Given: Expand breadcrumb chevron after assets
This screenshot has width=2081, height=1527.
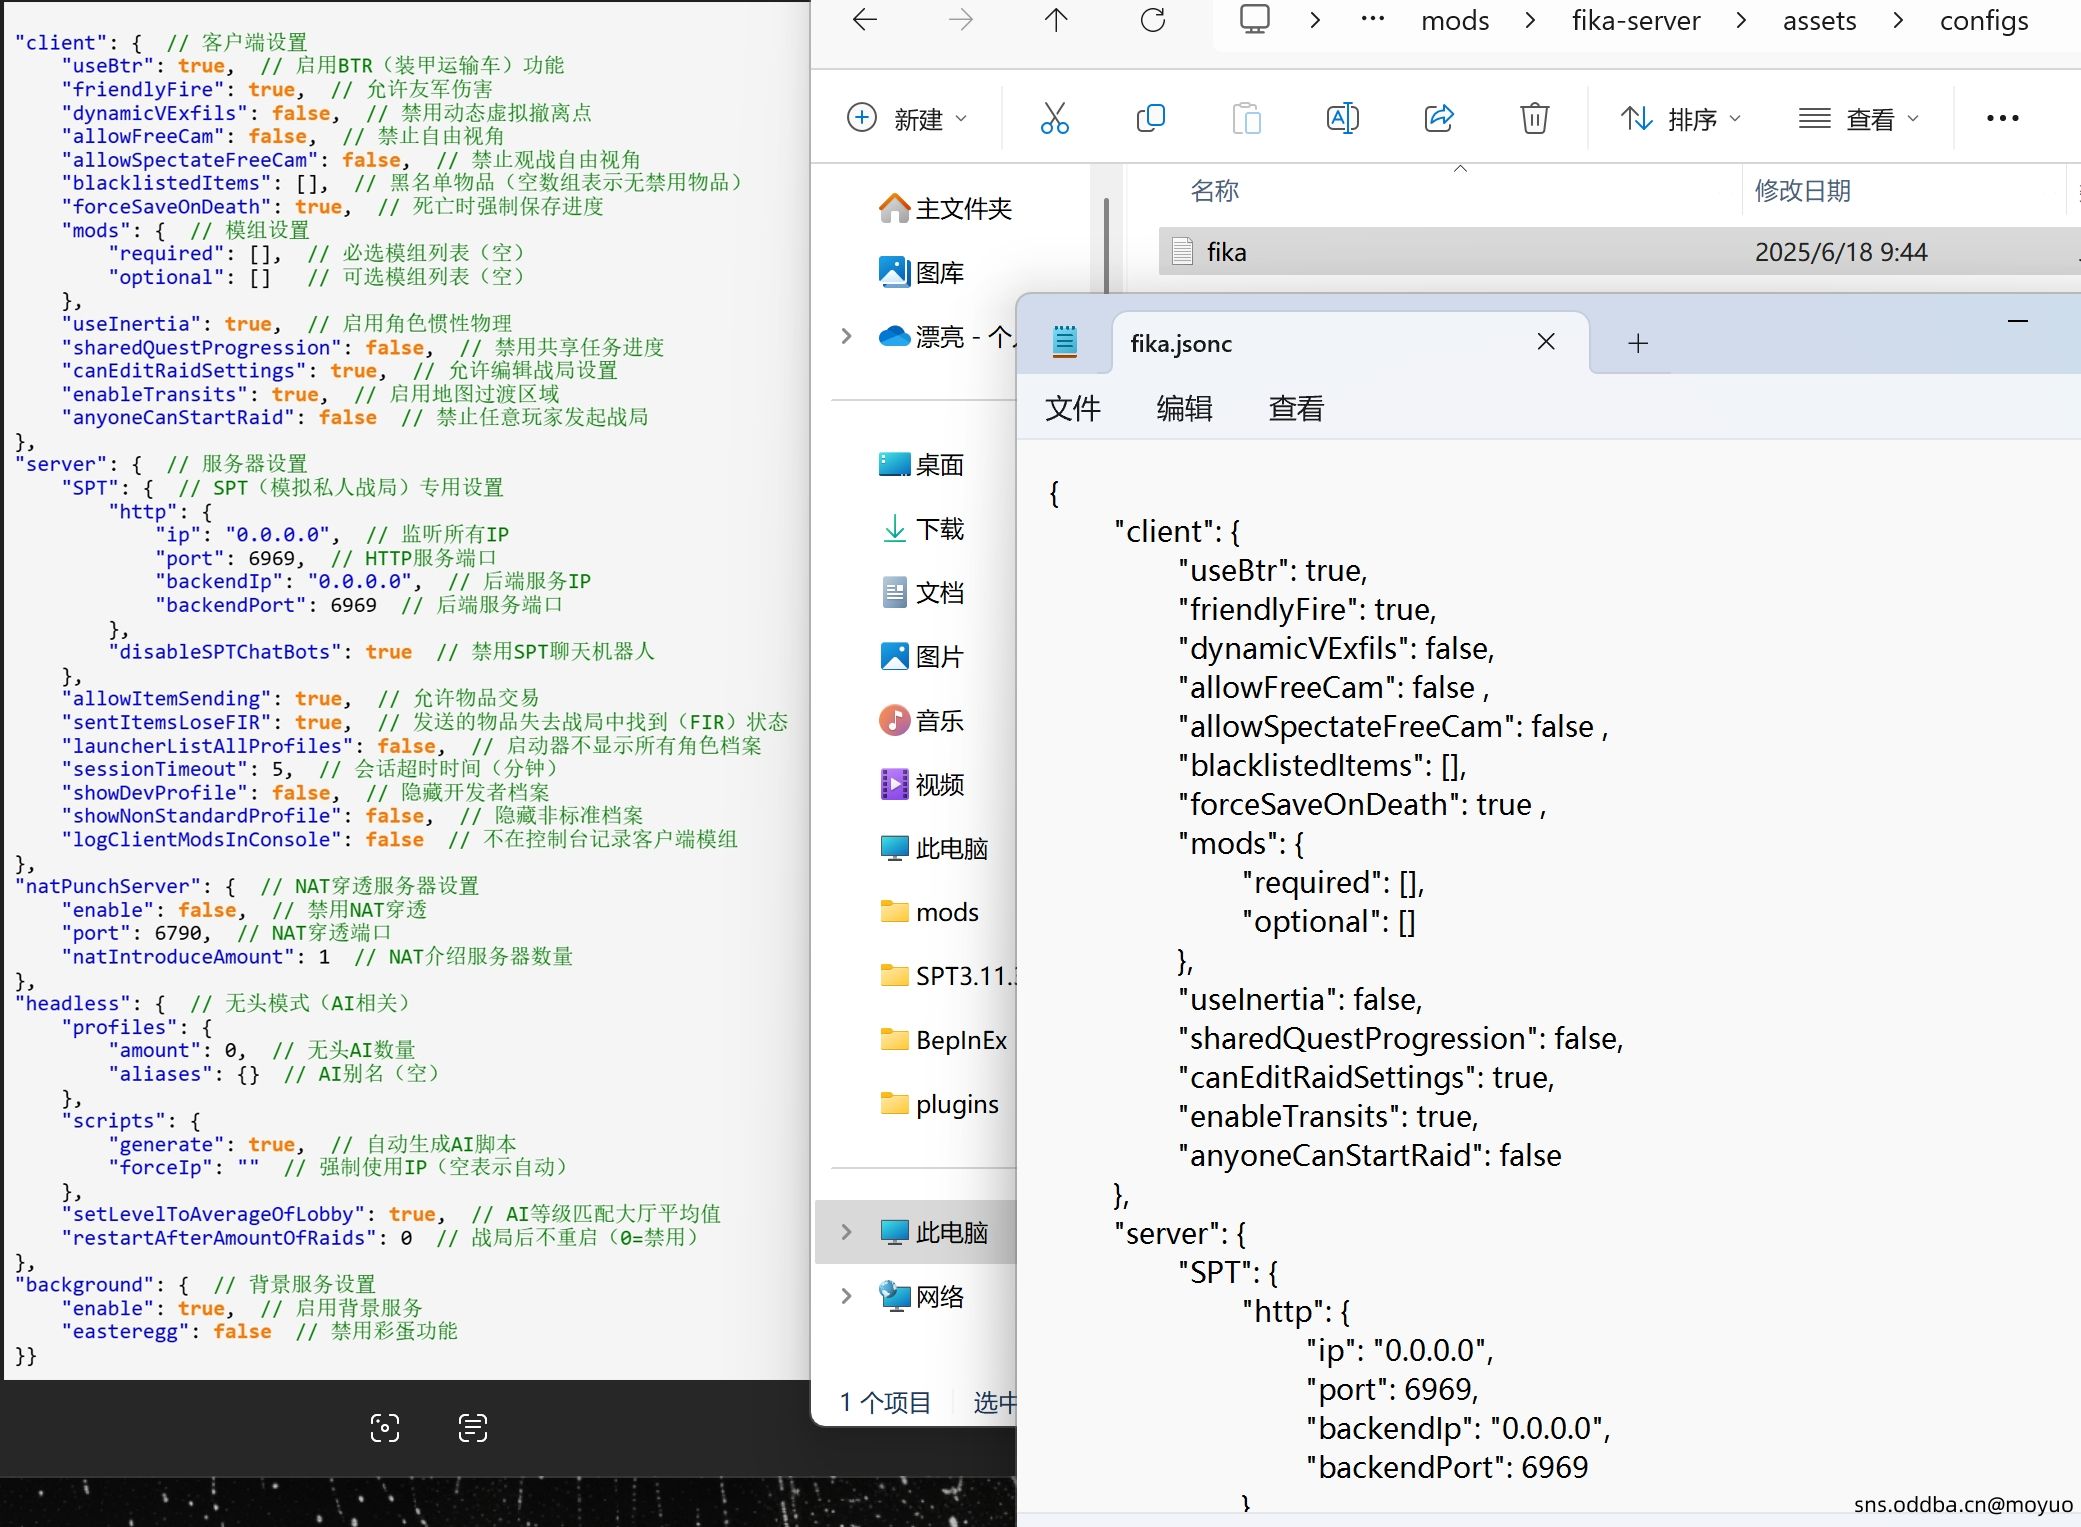Looking at the screenshot, I should (1898, 20).
